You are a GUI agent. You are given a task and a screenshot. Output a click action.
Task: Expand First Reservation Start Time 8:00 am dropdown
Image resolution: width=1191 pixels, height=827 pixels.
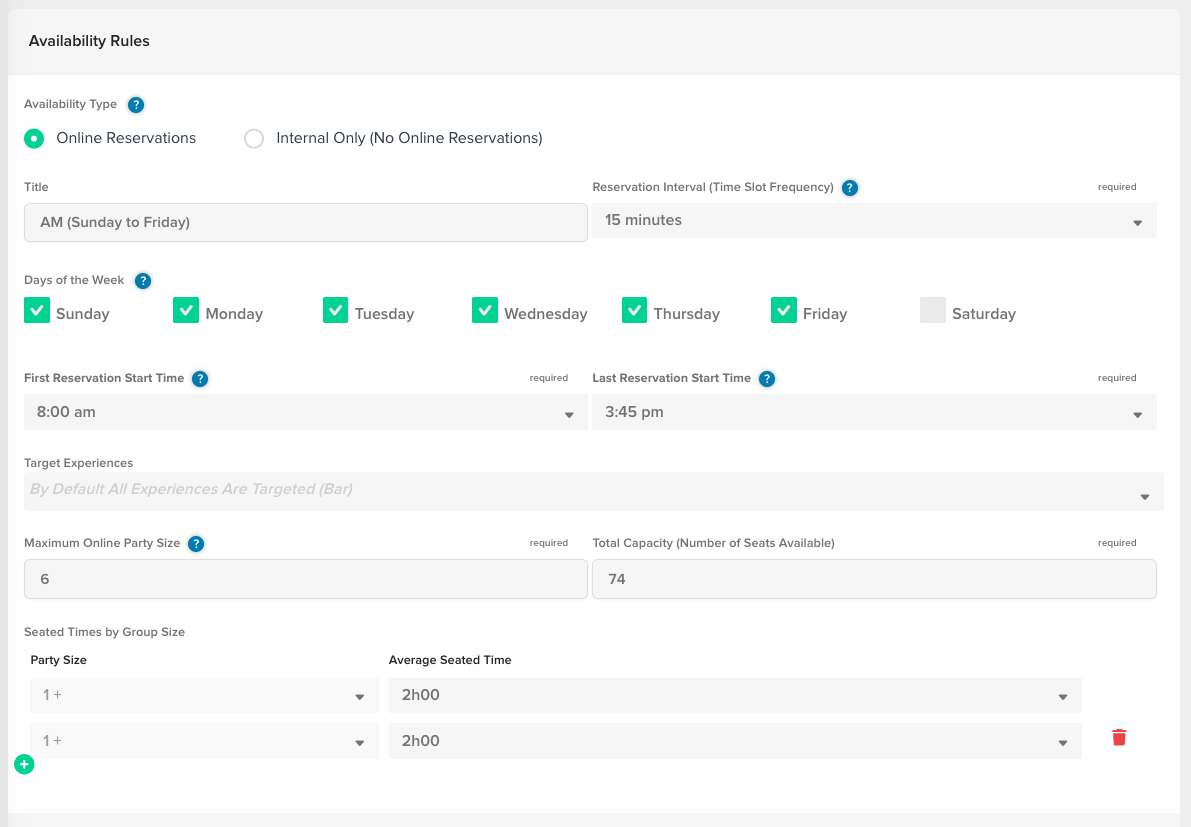[305, 412]
